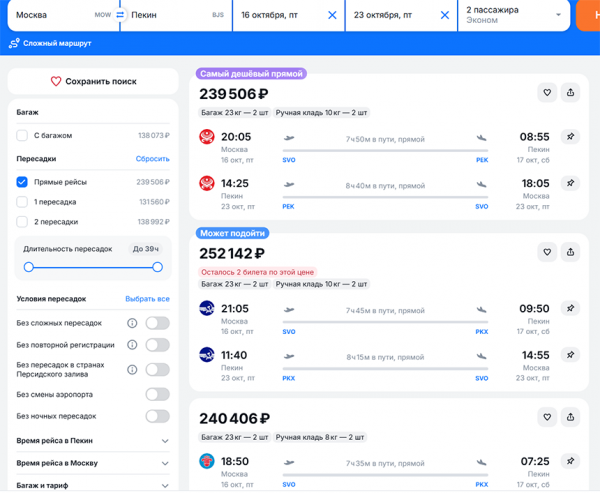Open info icon for Без повторной регистрации
This screenshot has height=493, width=600.
[132, 345]
